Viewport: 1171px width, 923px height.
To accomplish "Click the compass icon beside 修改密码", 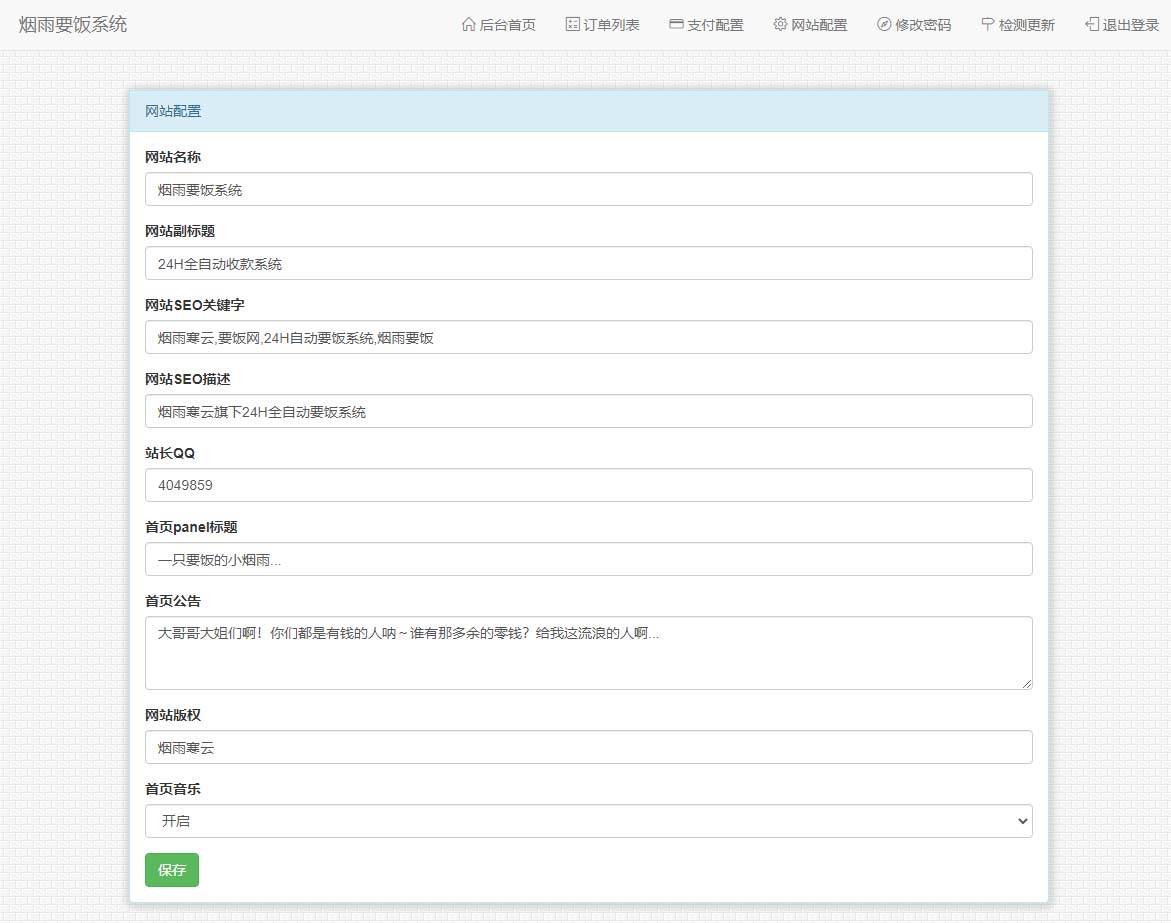I will 884,25.
